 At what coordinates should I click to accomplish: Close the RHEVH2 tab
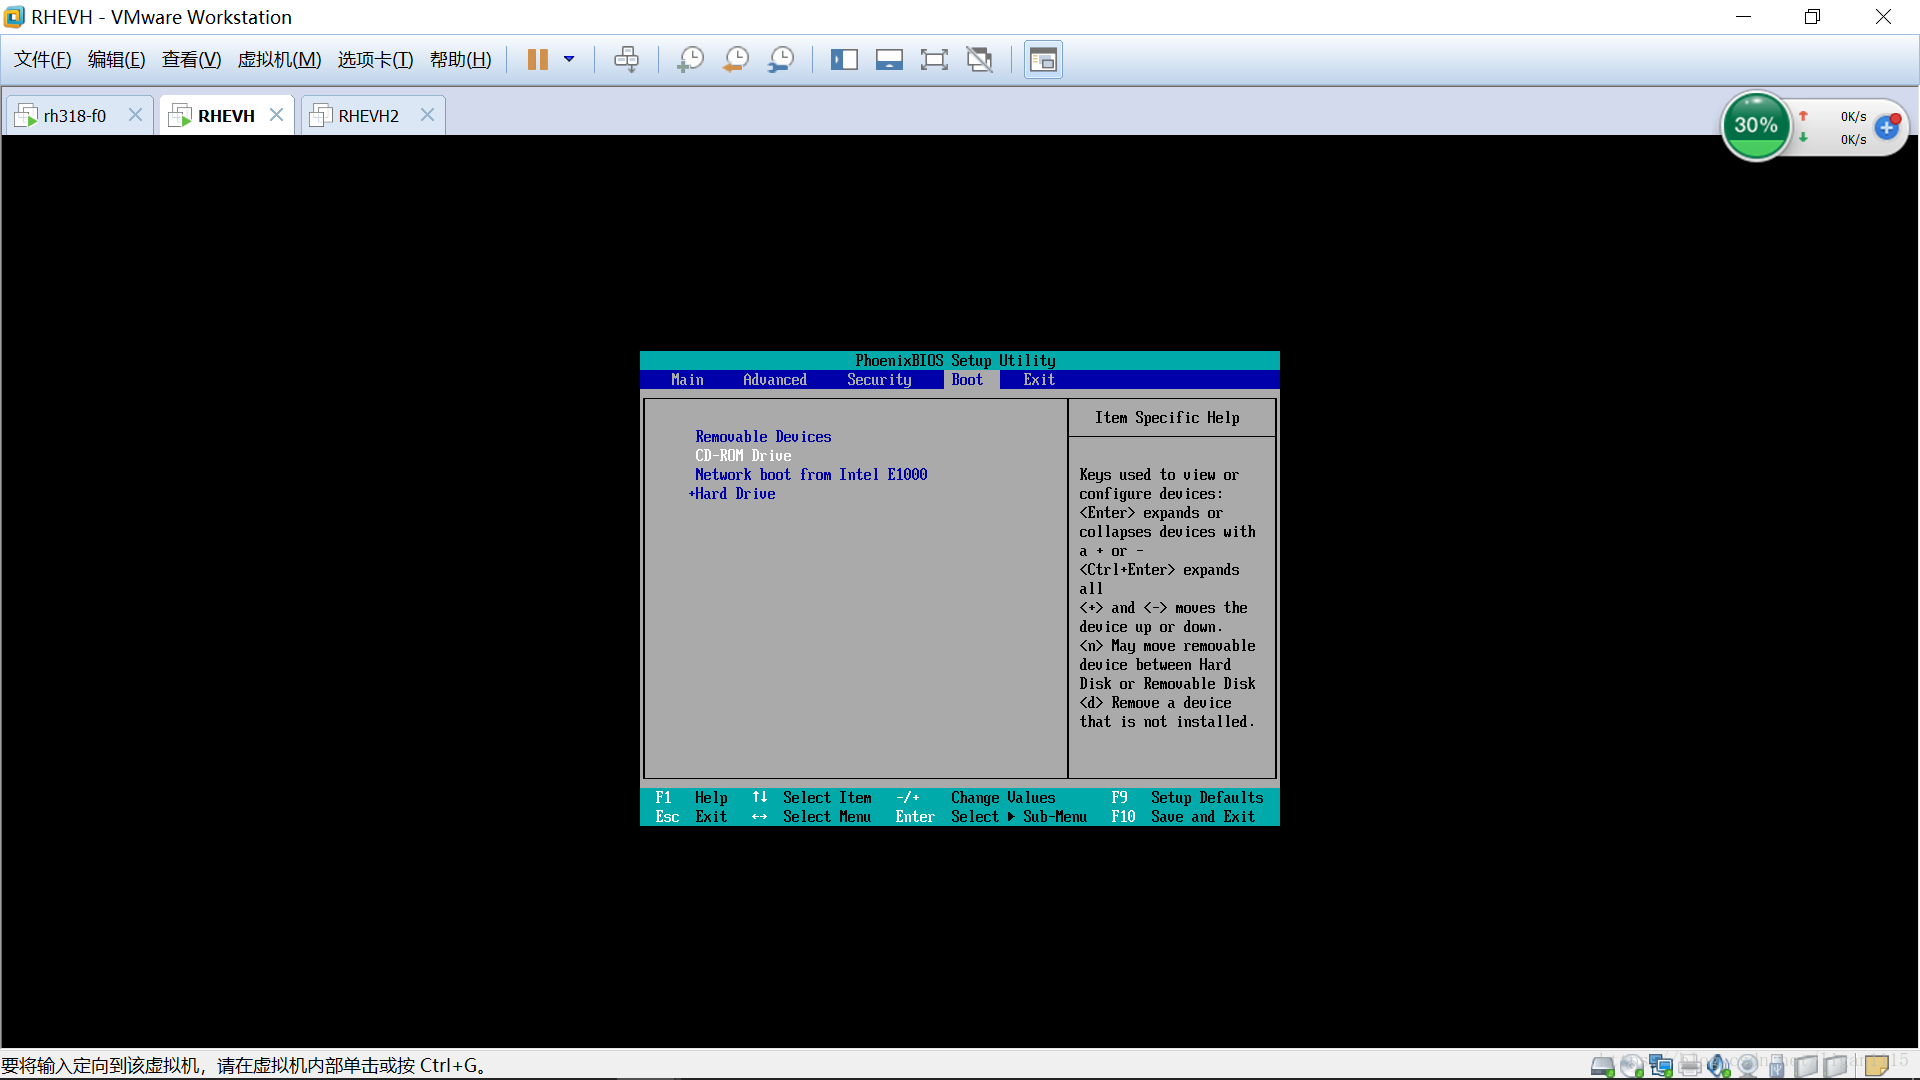click(x=427, y=115)
